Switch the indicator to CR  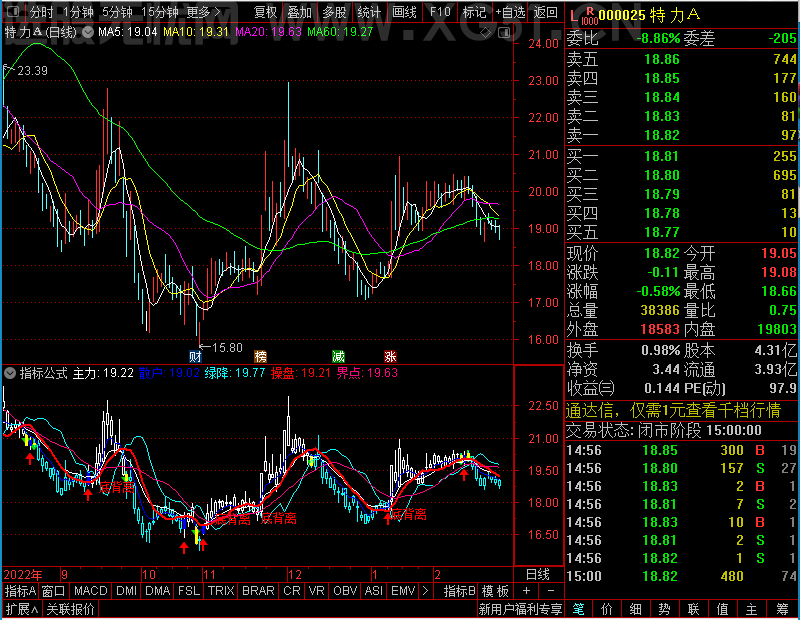[x=292, y=591]
